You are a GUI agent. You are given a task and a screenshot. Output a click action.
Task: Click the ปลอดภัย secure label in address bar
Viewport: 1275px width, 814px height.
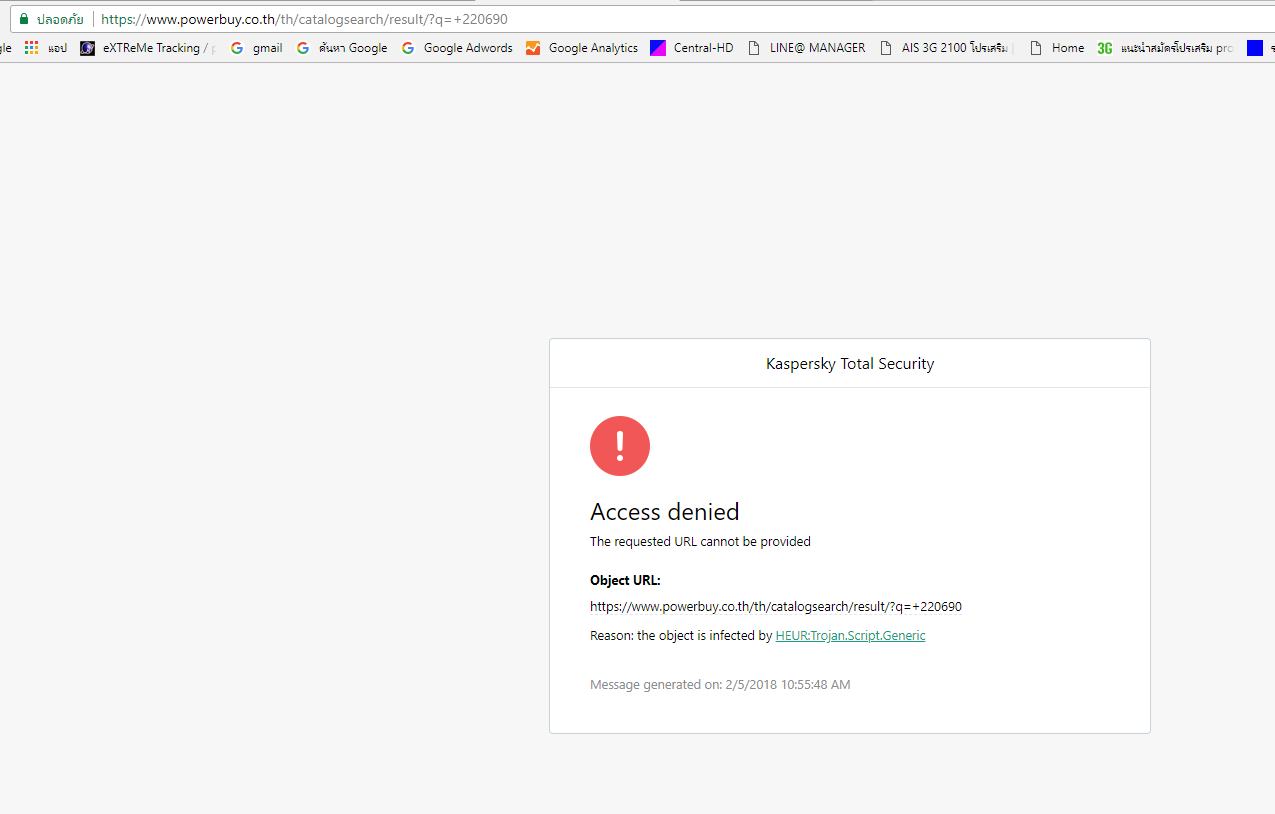click(60, 19)
